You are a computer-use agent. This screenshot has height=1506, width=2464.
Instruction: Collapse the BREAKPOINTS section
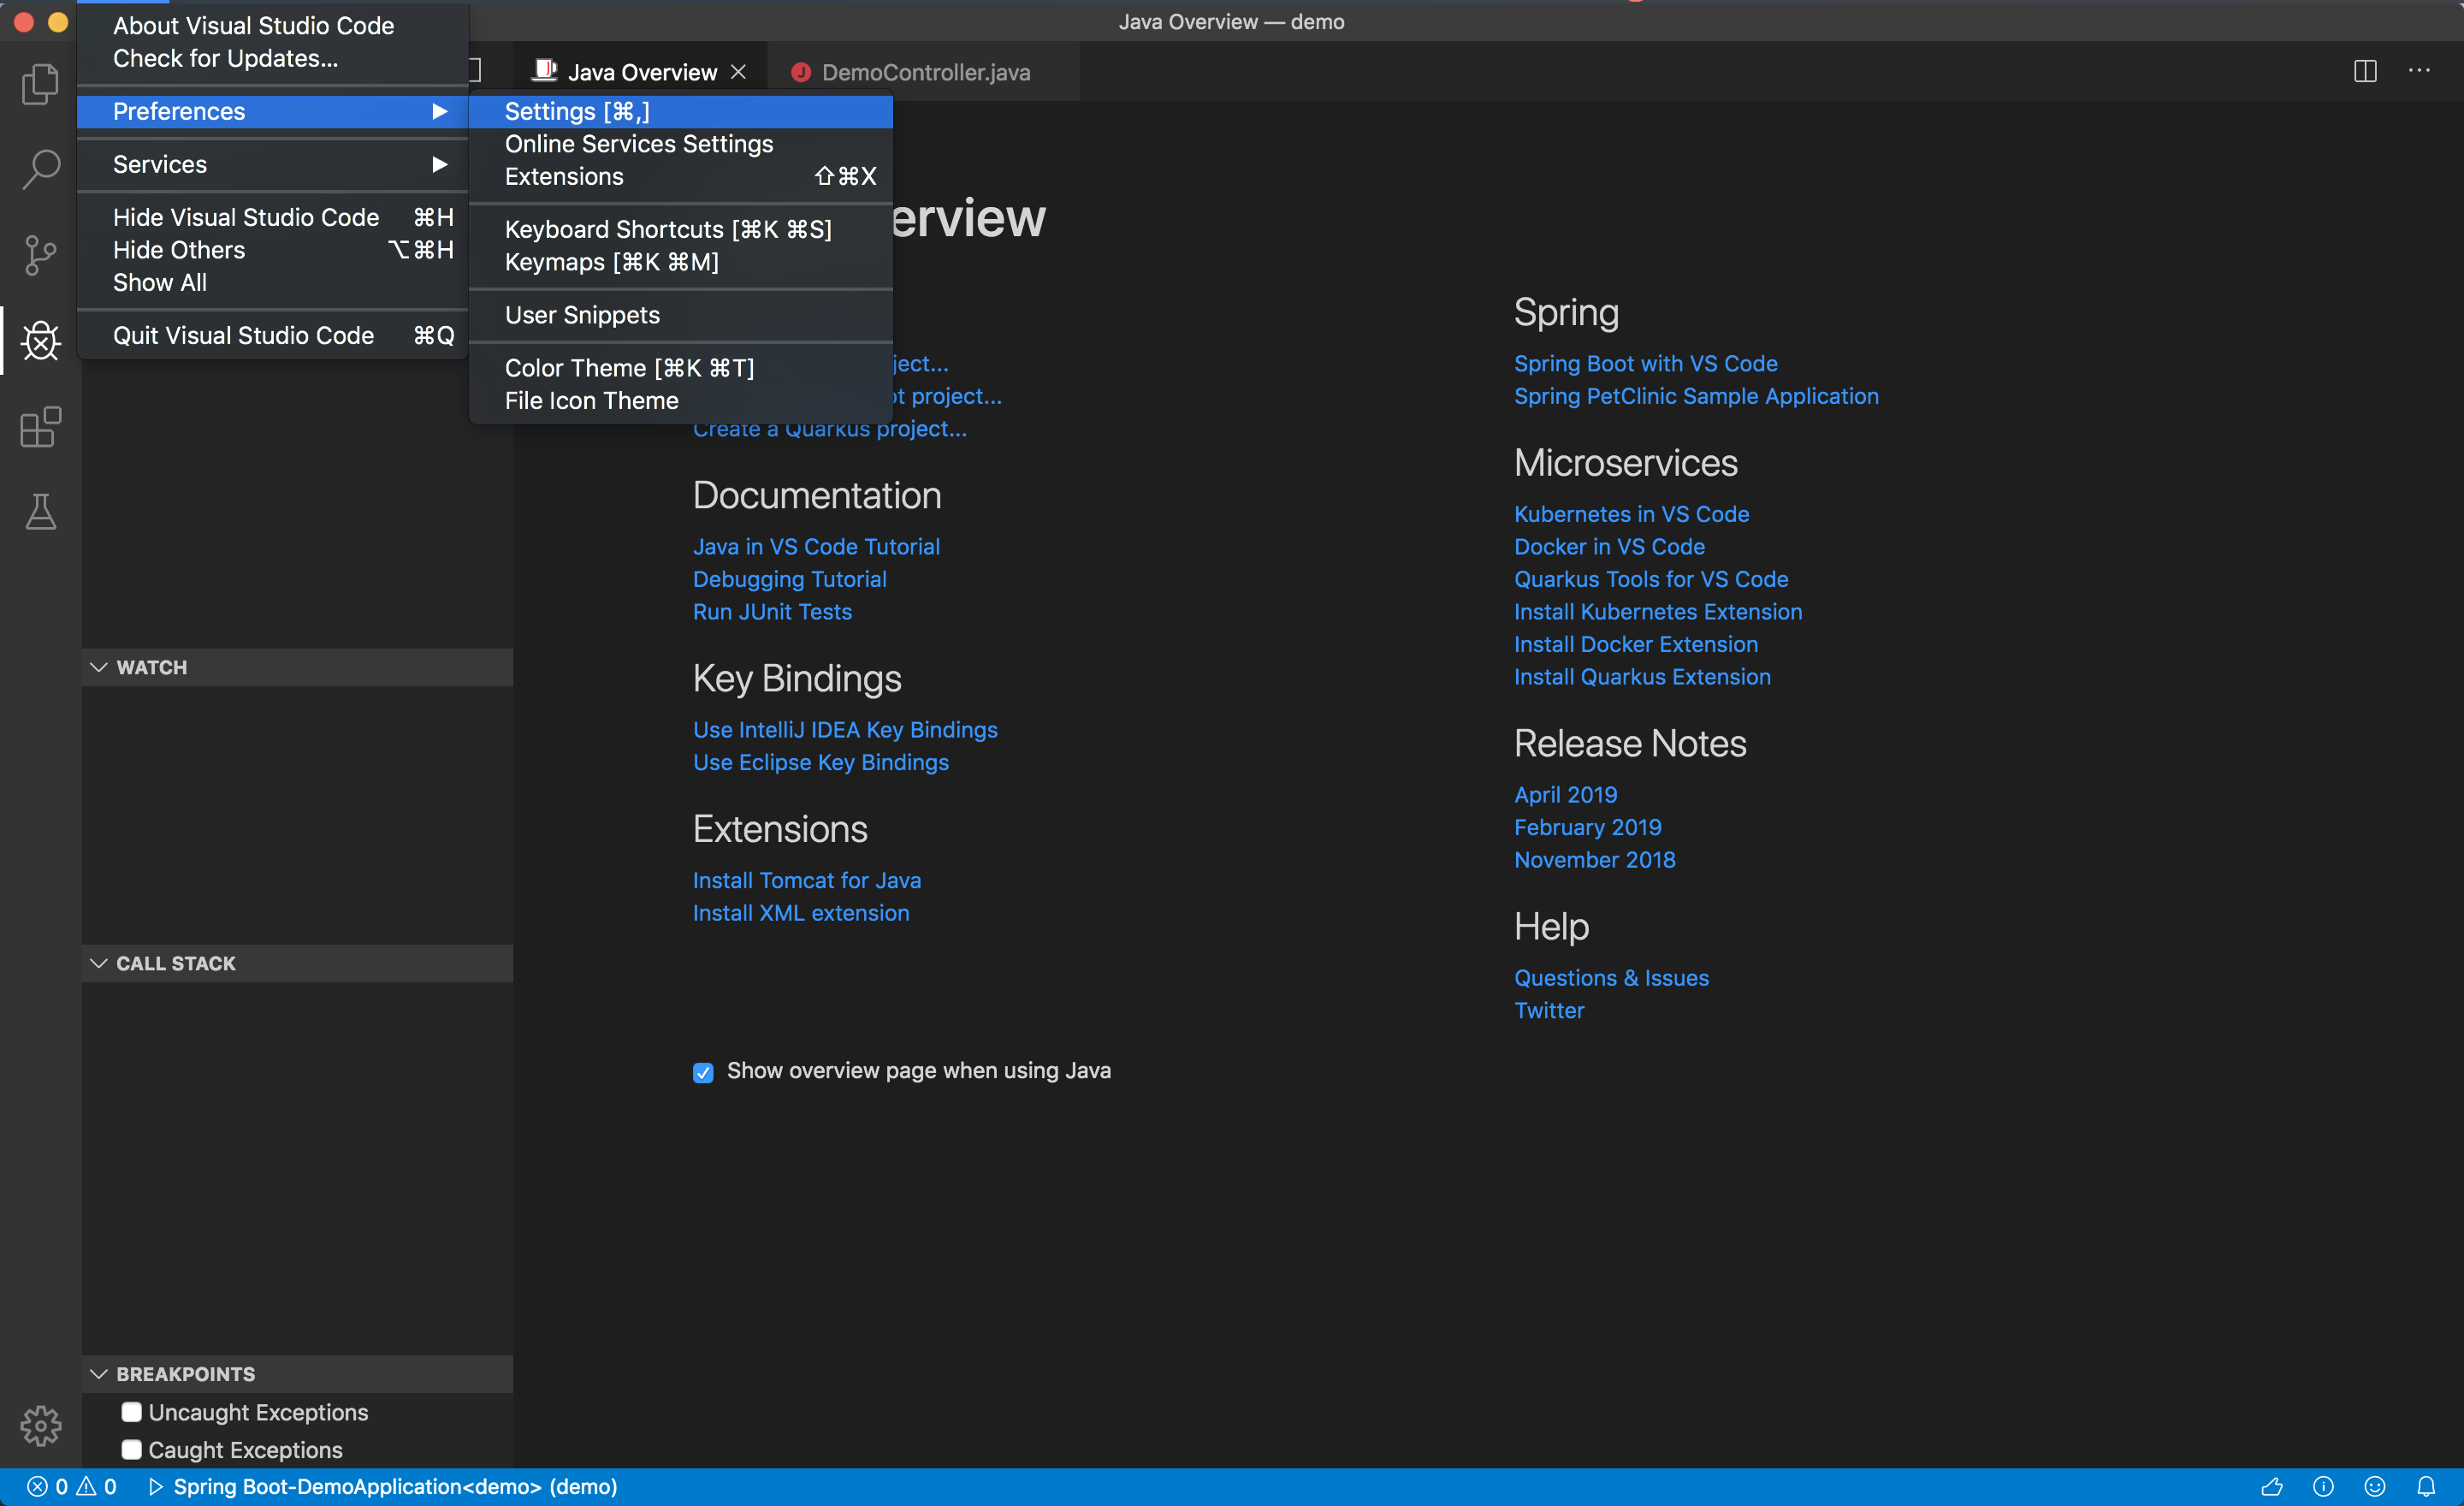(x=298, y=1374)
